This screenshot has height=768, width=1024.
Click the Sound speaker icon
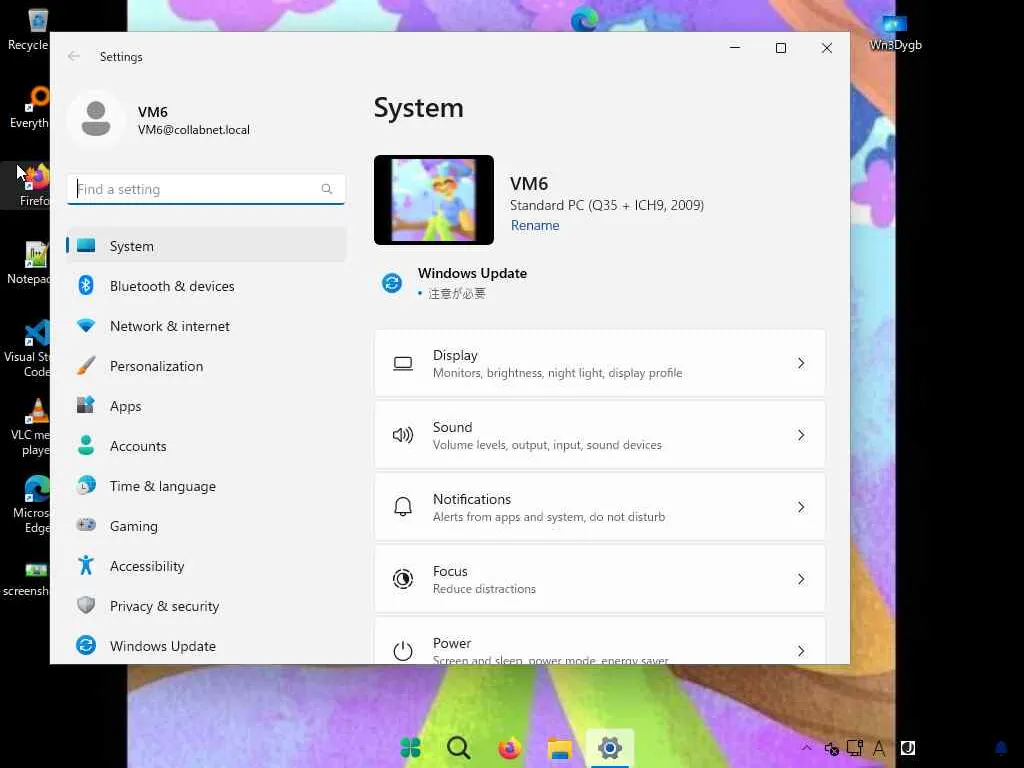click(403, 435)
